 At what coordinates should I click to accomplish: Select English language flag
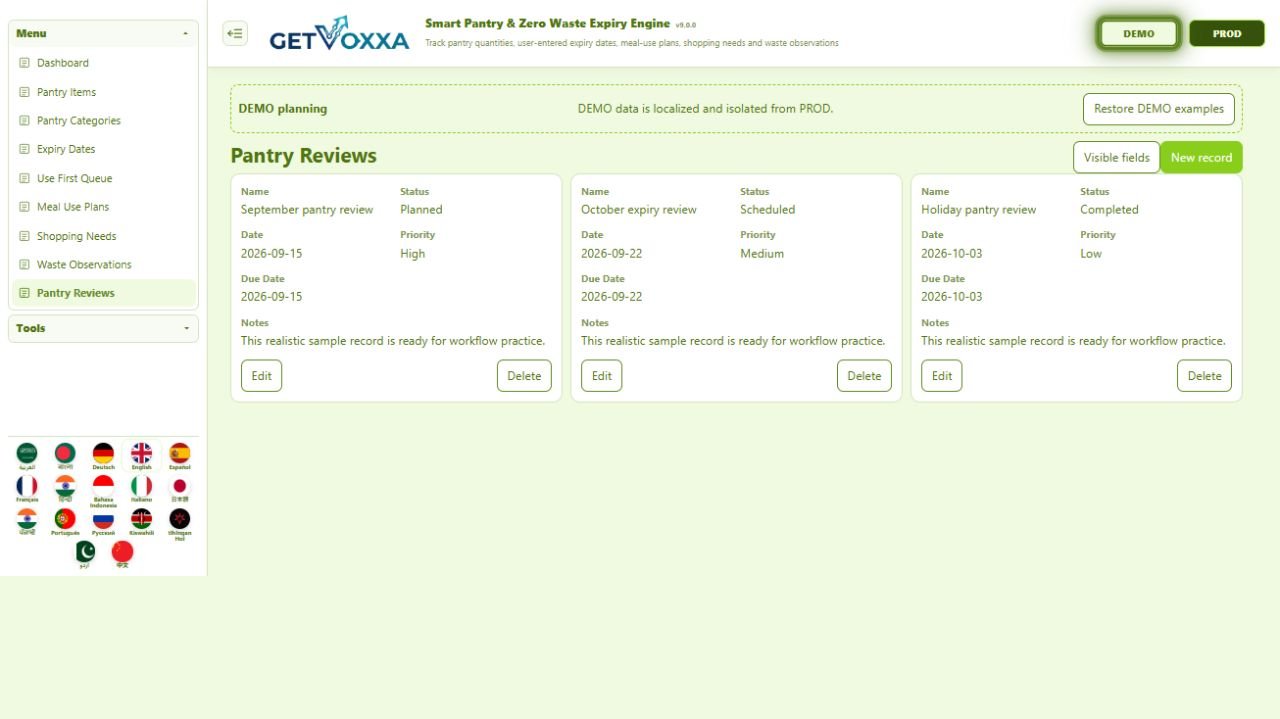click(x=141, y=453)
